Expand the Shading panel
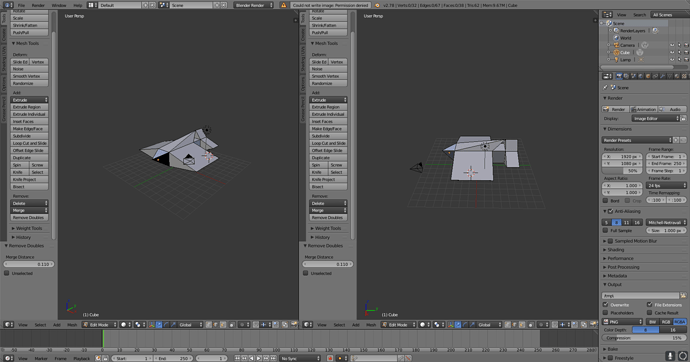 pos(615,250)
